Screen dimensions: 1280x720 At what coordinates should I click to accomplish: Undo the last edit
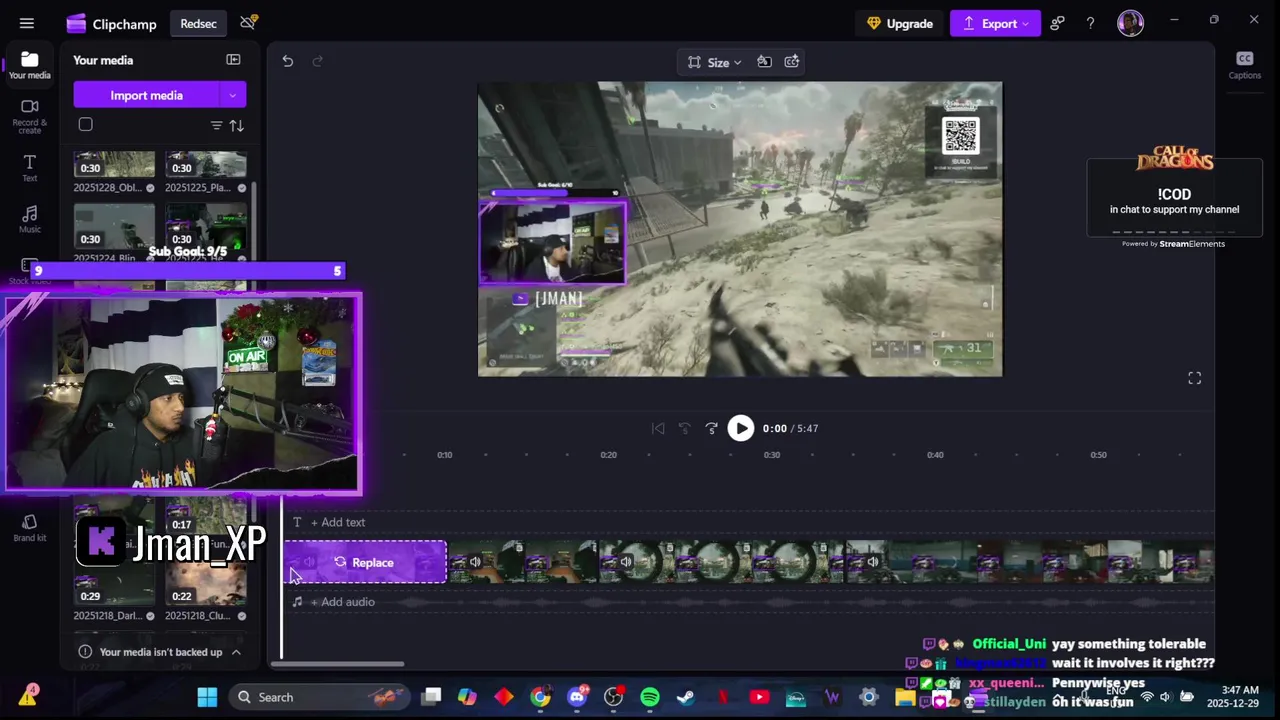(287, 61)
